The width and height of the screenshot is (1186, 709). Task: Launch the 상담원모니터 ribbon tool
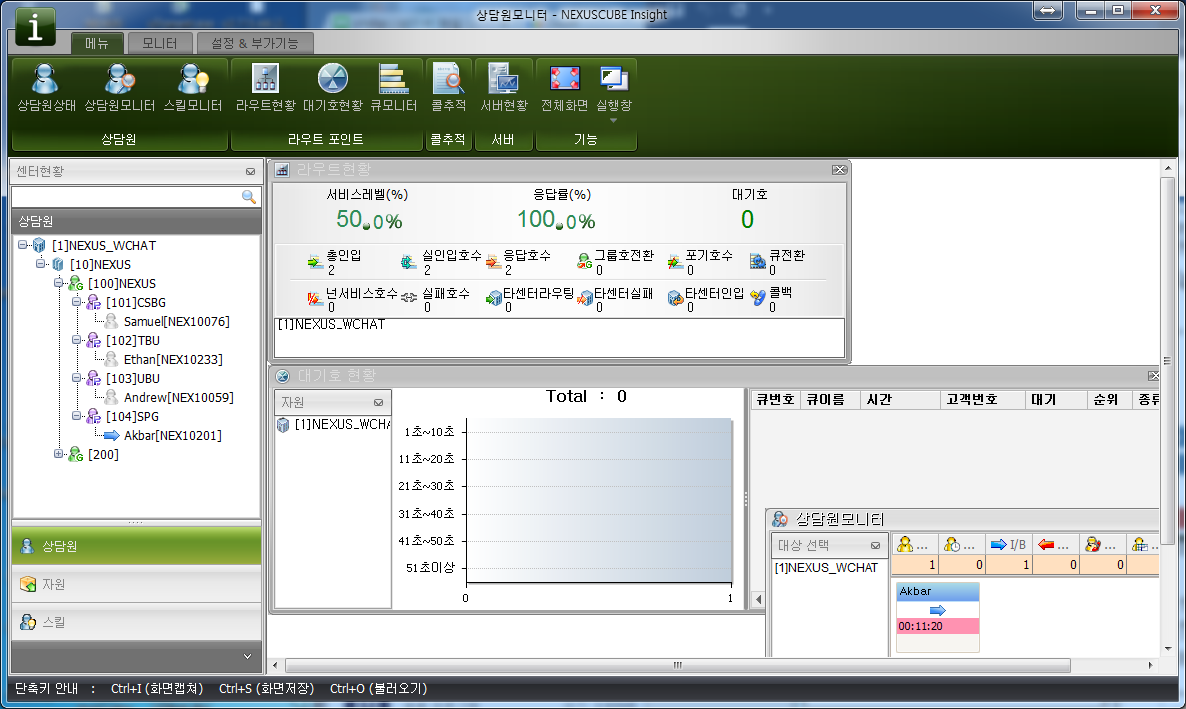coord(120,89)
